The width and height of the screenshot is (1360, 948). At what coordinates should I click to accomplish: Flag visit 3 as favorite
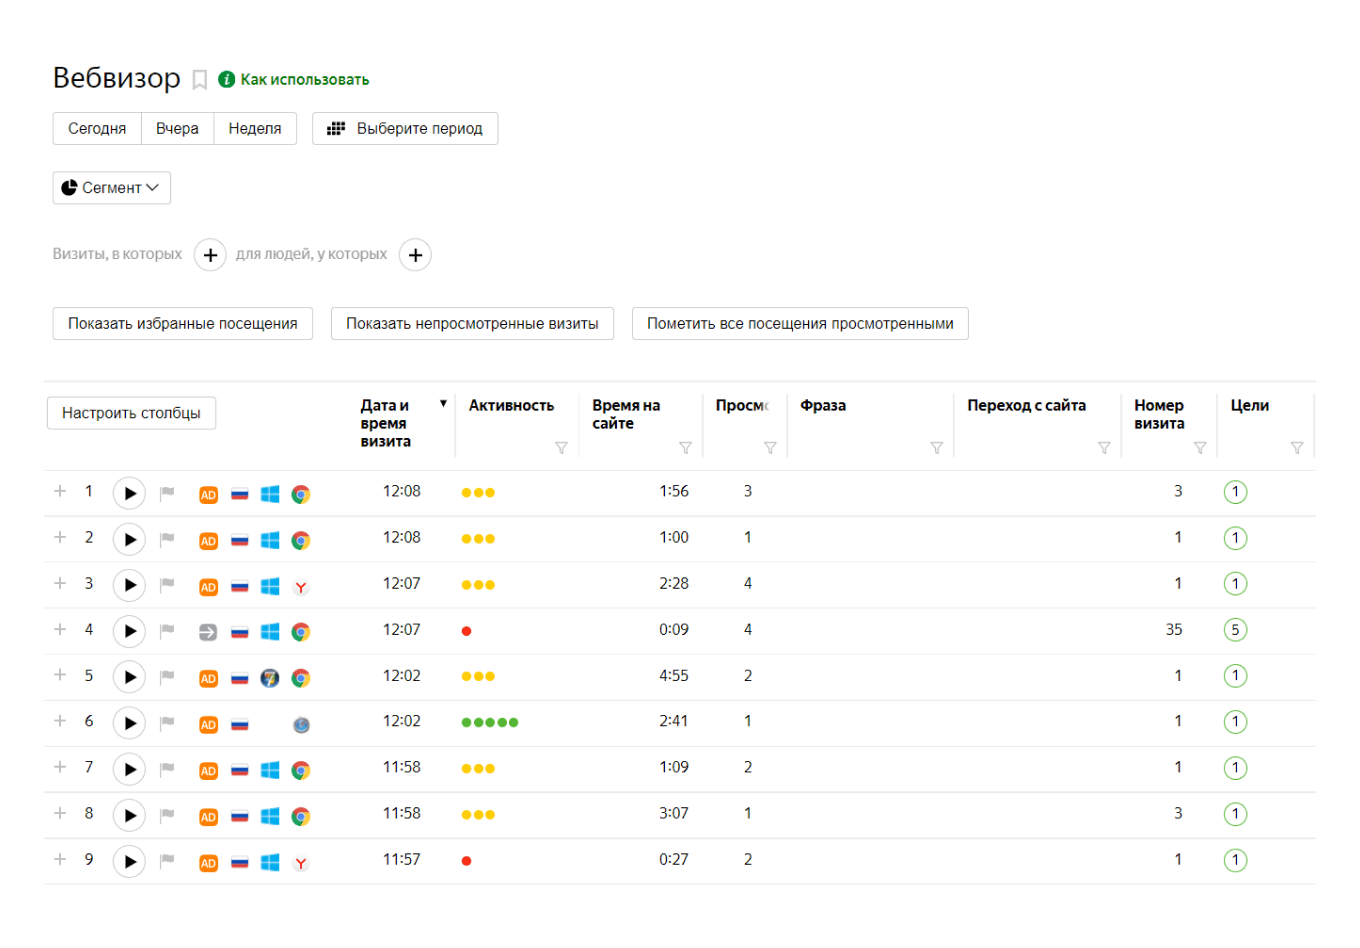click(167, 585)
